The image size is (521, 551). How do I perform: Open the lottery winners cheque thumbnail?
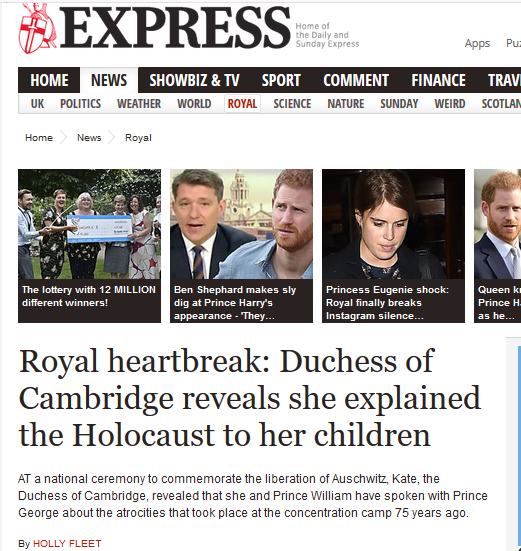click(x=90, y=224)
